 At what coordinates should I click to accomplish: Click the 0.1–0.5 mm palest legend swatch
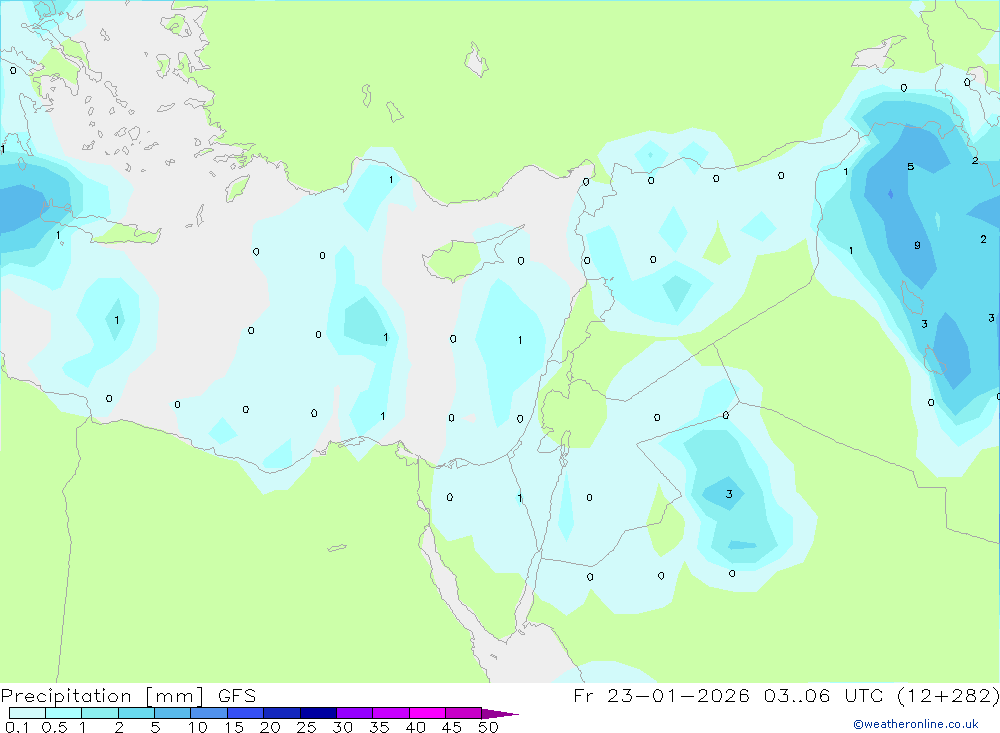(x=27, y=713)
